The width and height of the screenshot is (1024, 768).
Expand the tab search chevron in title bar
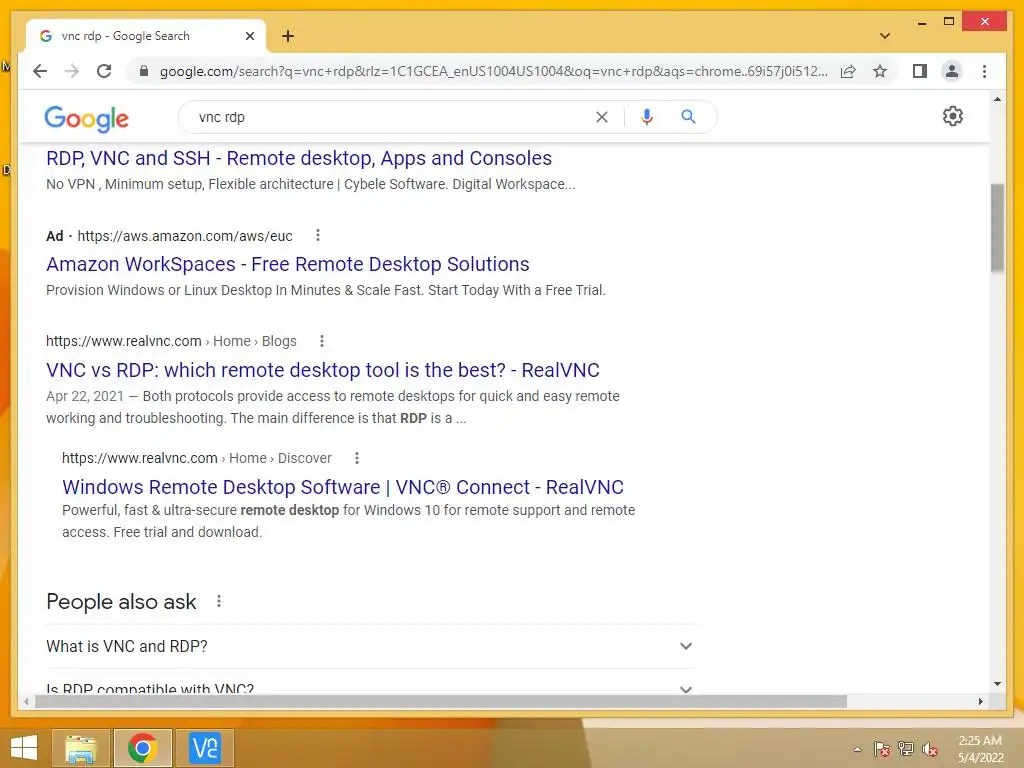tap(884, 36)
